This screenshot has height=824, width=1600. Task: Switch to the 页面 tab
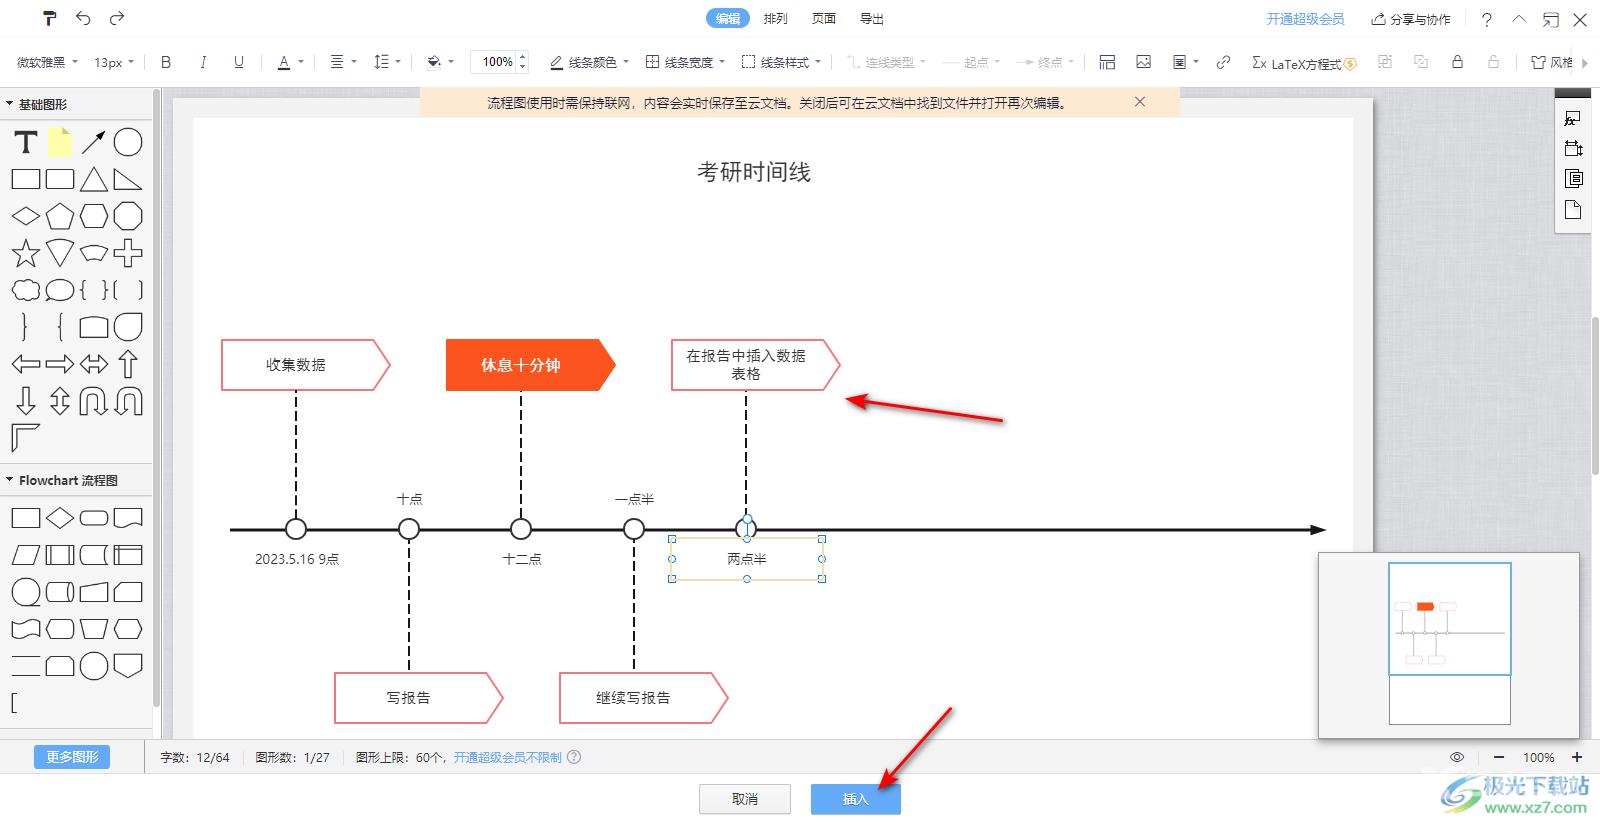tap(824, 18)
